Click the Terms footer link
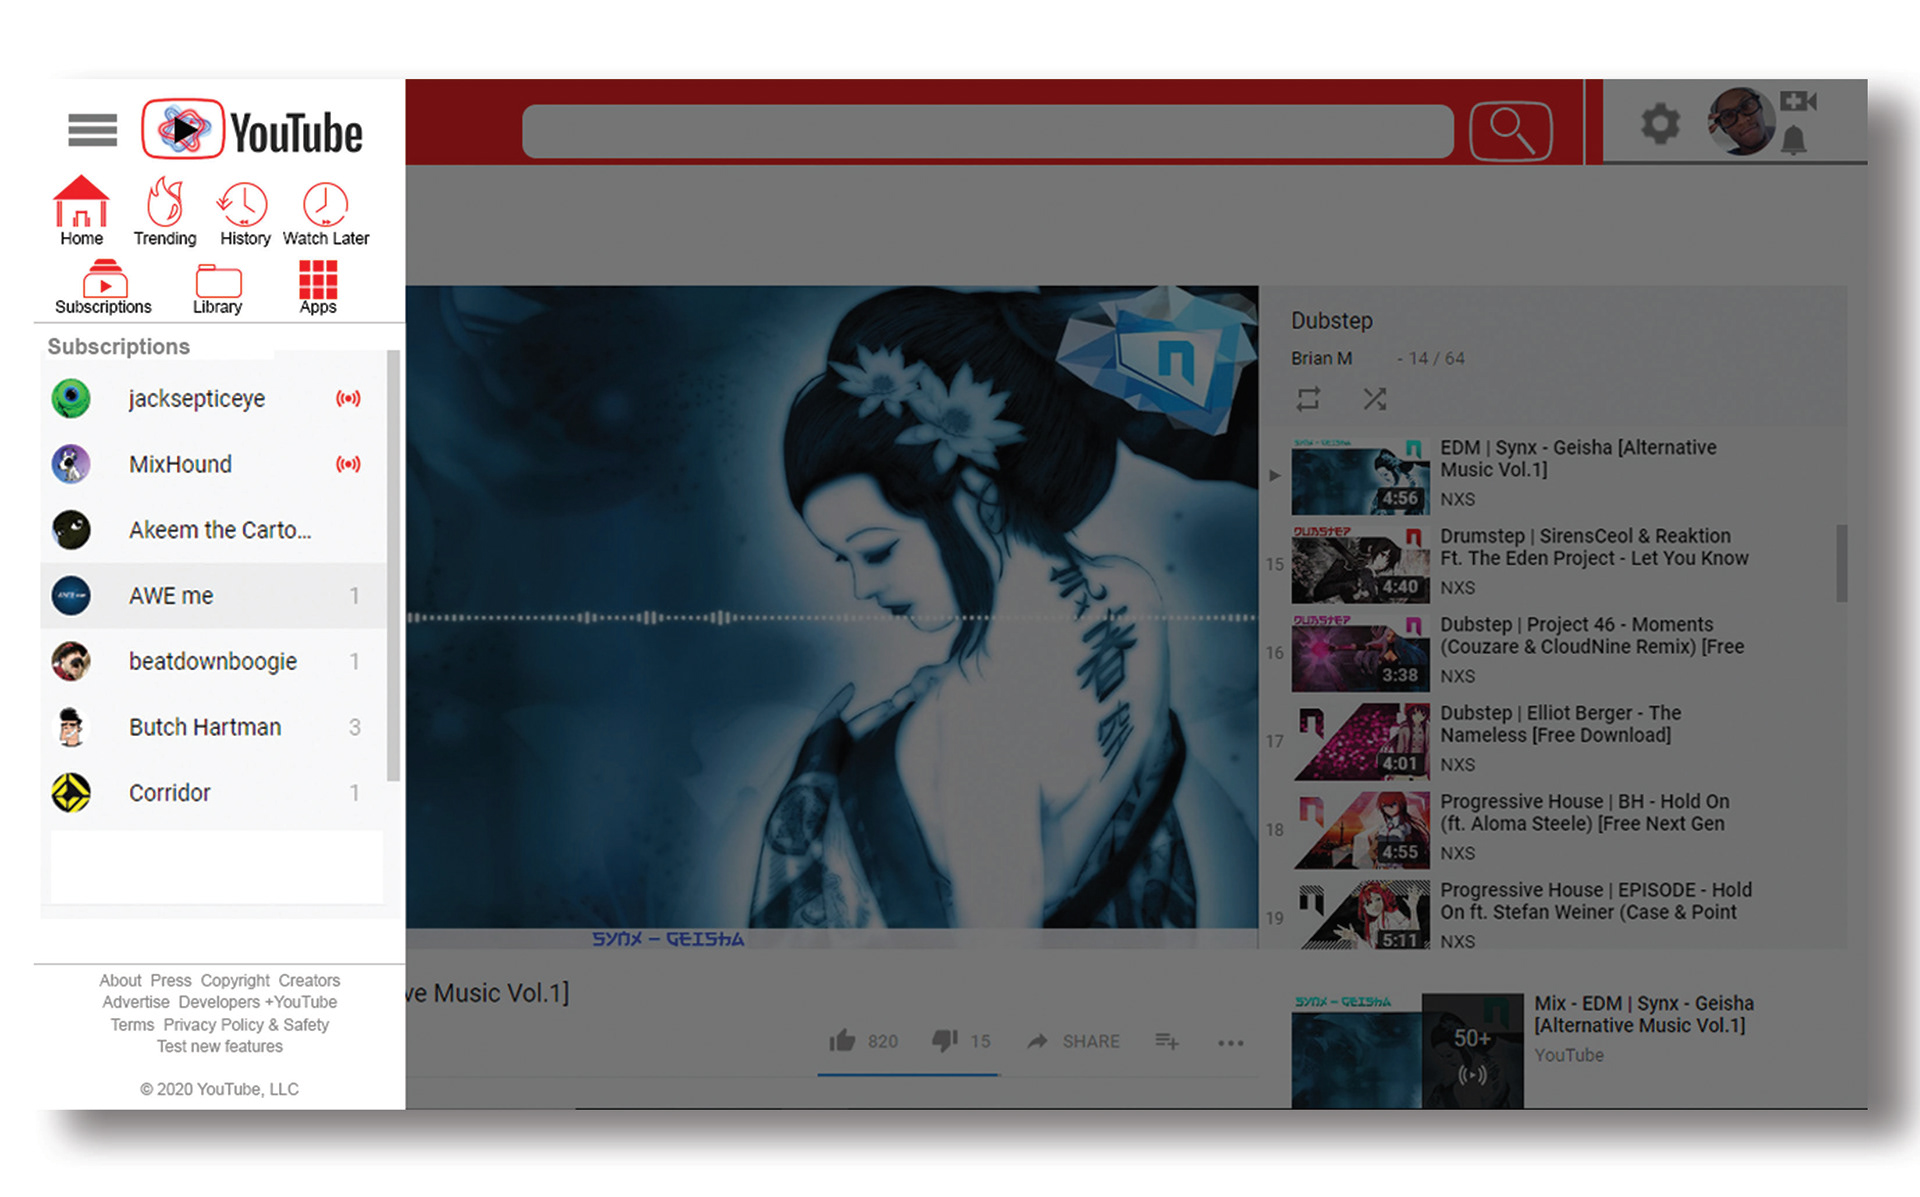The width and height of the screenshot is (1920, 1197). pyautogui.click(x=132, y=1025)
